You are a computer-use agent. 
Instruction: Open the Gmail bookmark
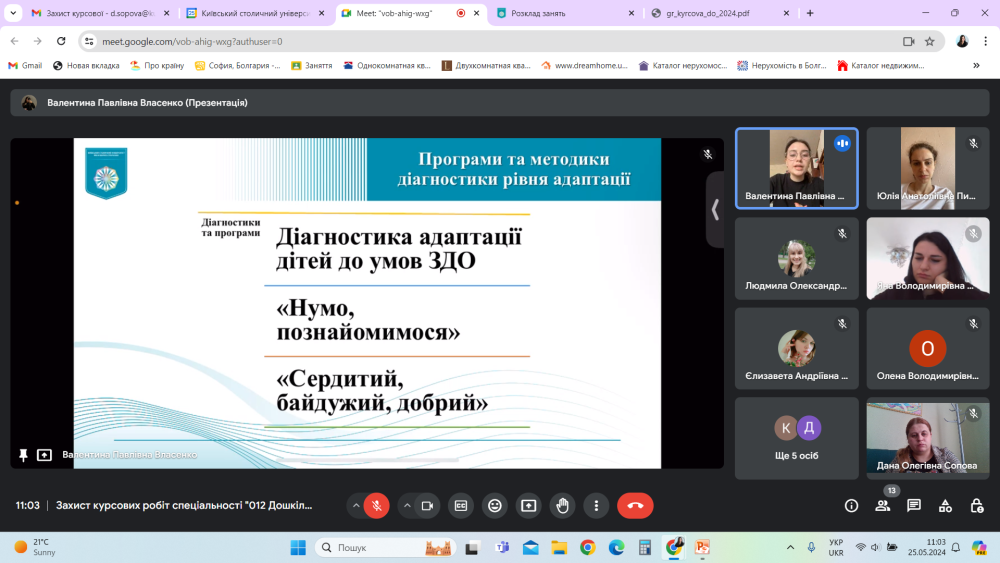(x=25, y=65)
